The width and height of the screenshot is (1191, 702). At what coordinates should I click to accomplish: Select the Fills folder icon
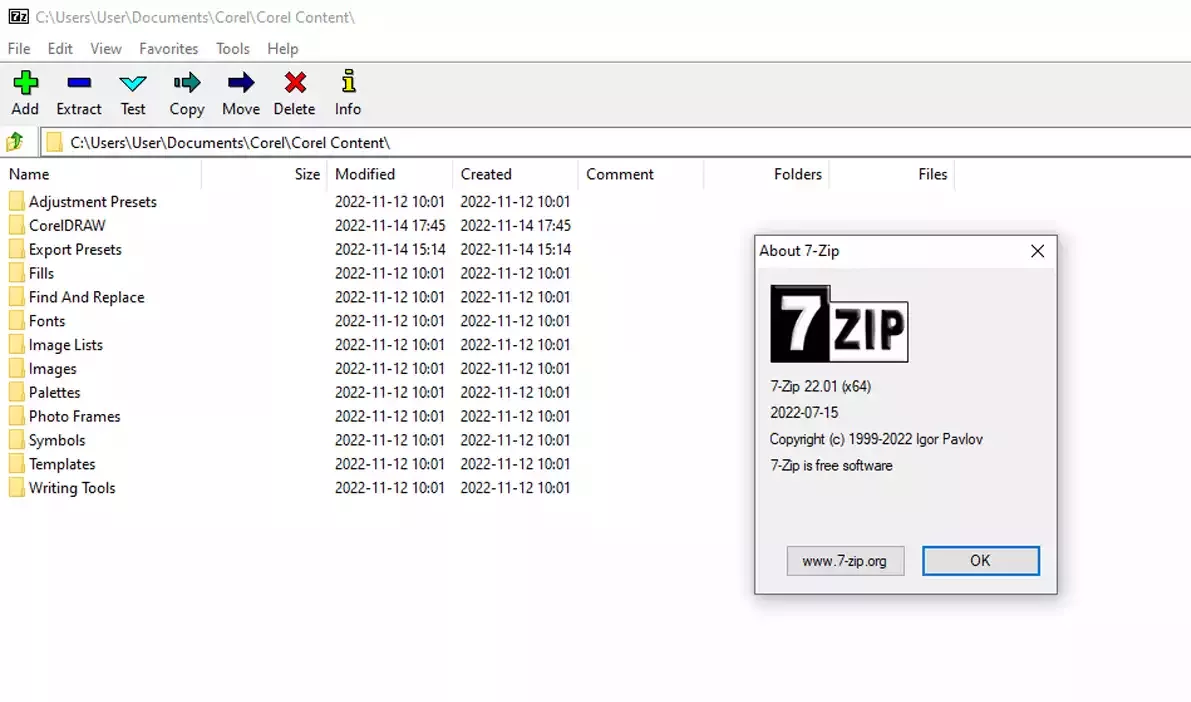click(x=17, y=273)
